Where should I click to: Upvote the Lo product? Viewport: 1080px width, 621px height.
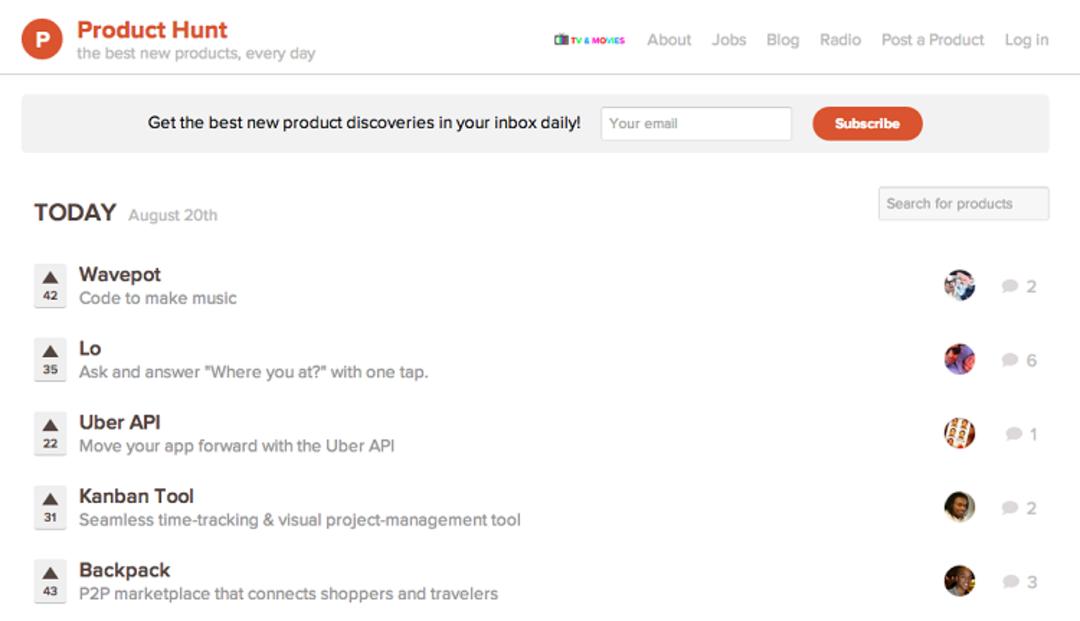[x=50, y=359]
